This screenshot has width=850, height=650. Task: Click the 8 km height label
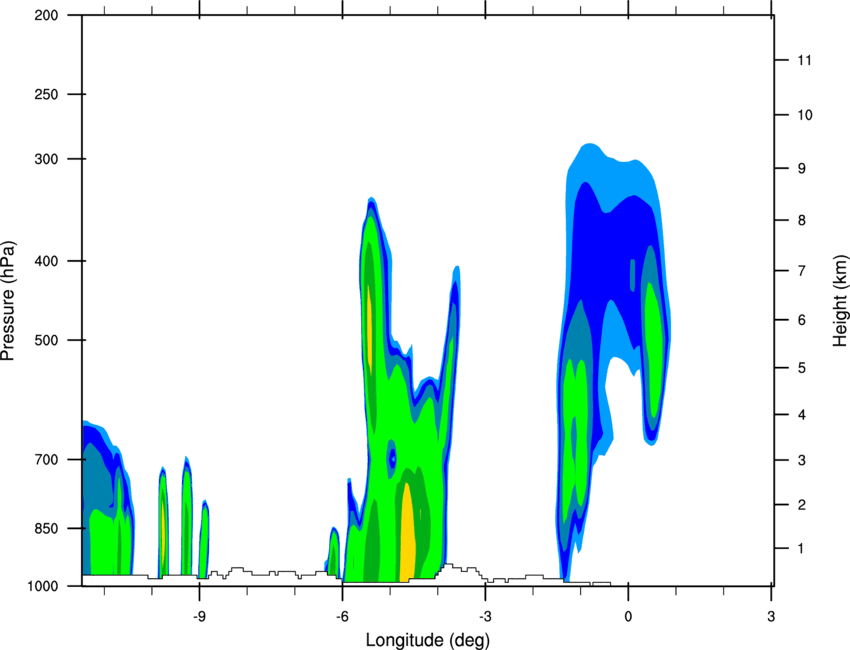coord(802,220)
